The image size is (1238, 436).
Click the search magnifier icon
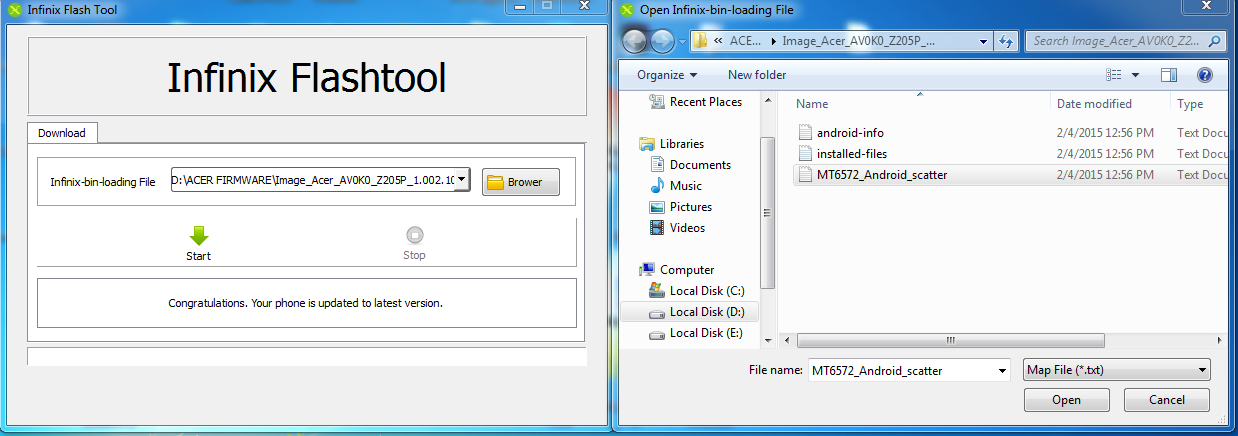(1215, 41)
